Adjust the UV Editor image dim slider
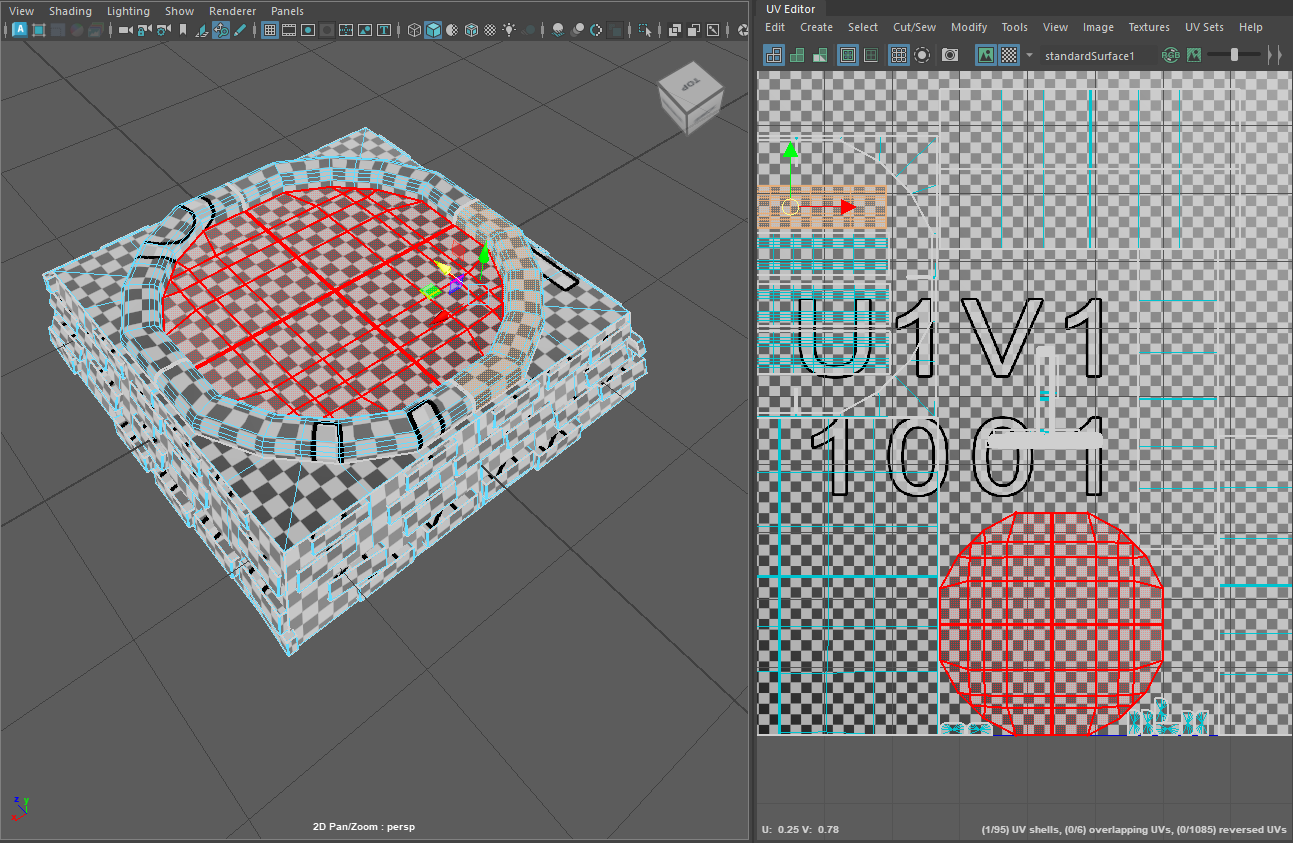Screen dimensions: 1293x843 click(x=1234, y=55)
